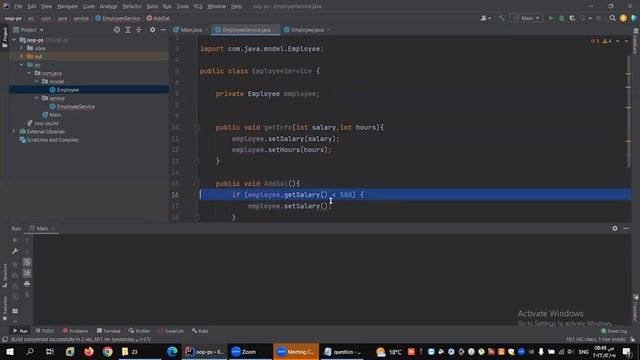Go to previous highlighted error arrow

[x=618, y=41]
